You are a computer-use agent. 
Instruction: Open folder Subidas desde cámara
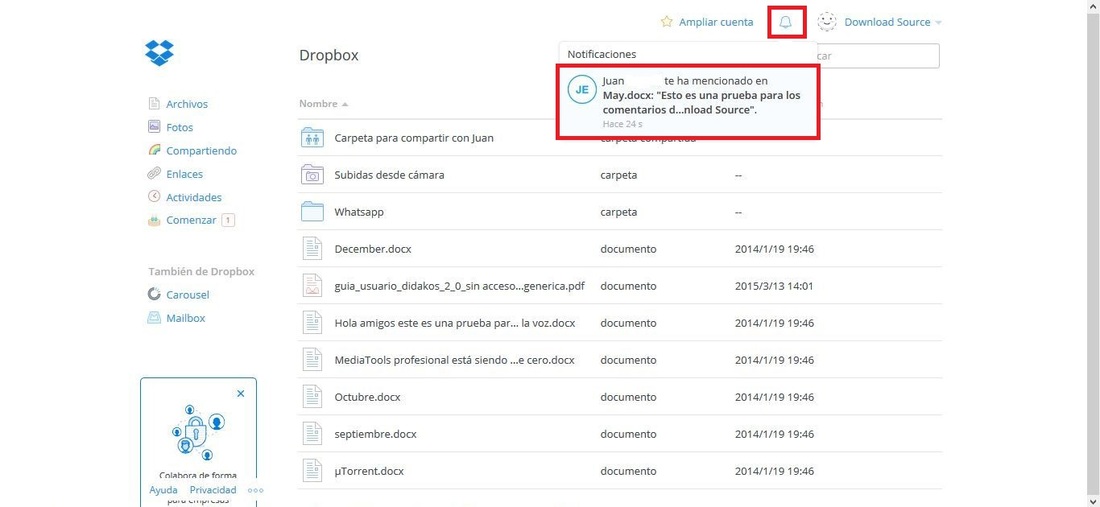point(389,175)
